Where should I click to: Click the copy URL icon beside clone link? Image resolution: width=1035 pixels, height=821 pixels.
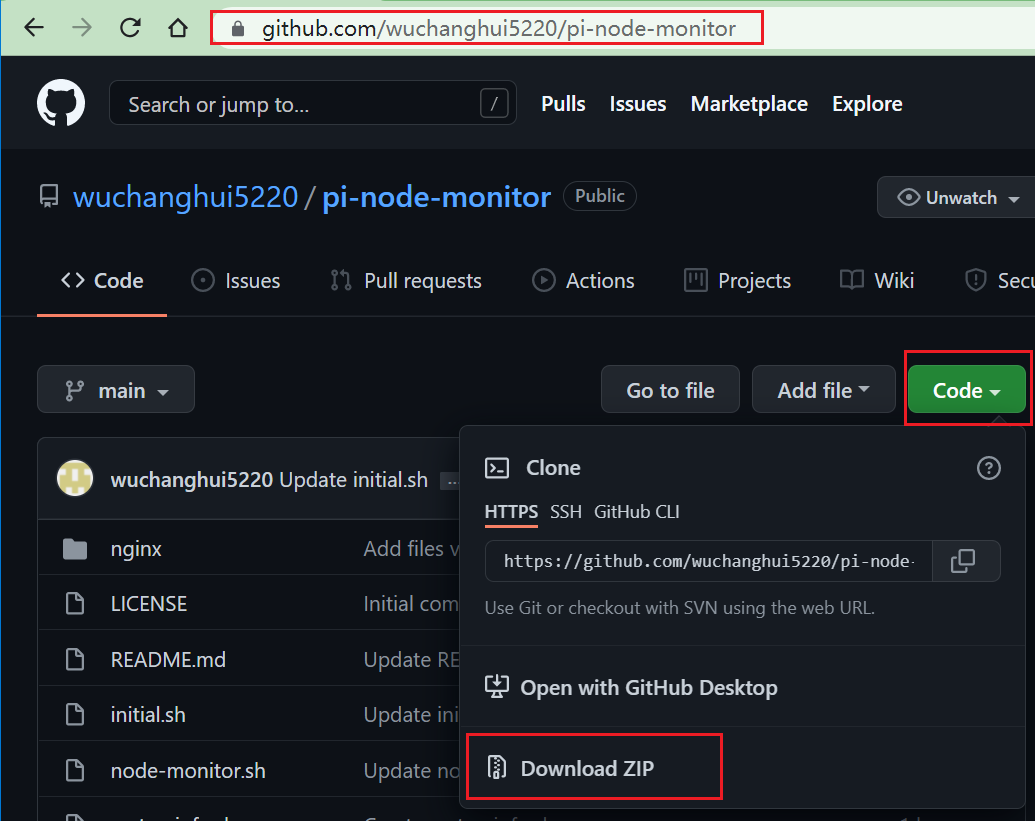tap(965, 561)
